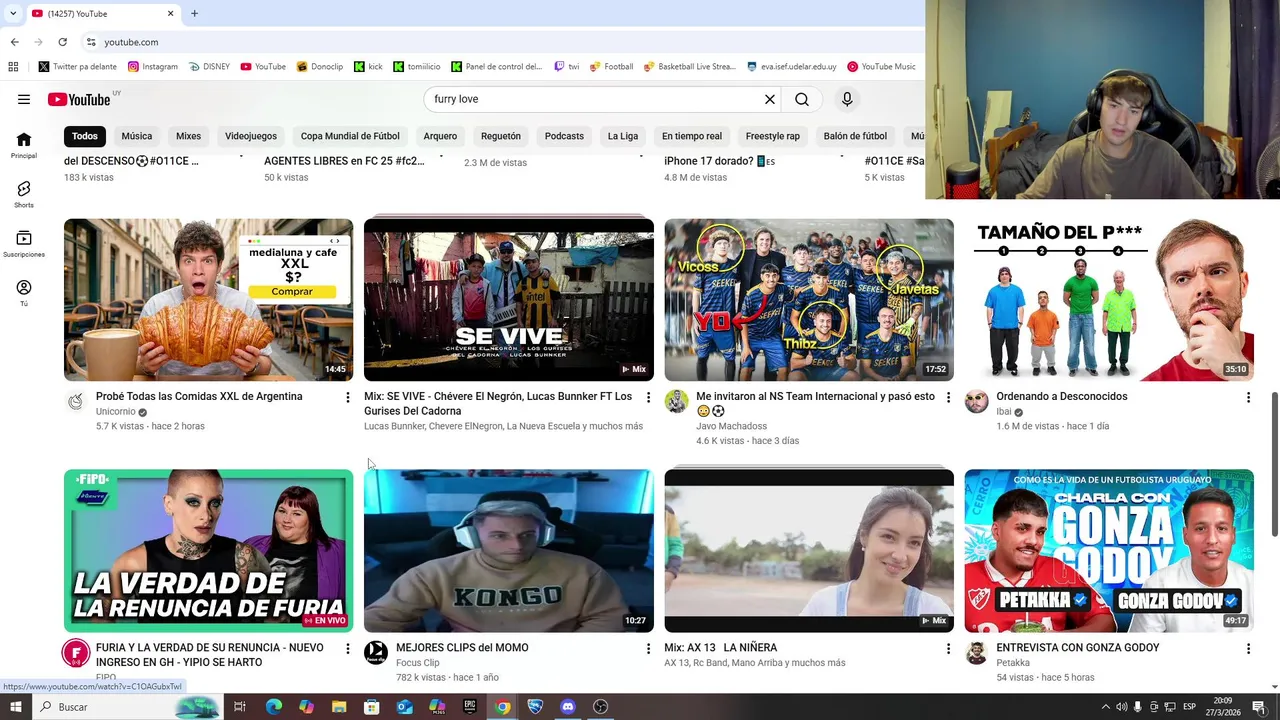This screenshot has width=1280, height=720.
Task: Click the YouTube logo
Action: click(x=79, y=99)
